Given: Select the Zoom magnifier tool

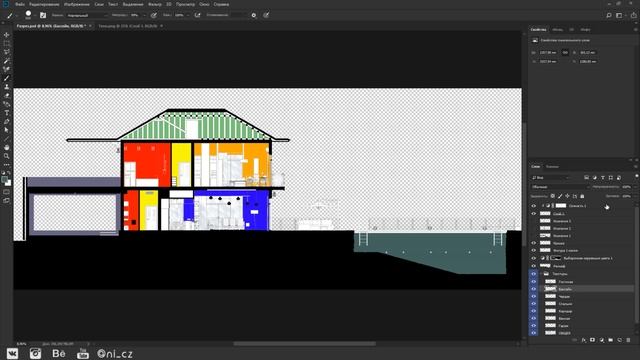Looking at the screenshot, I should click(7, 156).
